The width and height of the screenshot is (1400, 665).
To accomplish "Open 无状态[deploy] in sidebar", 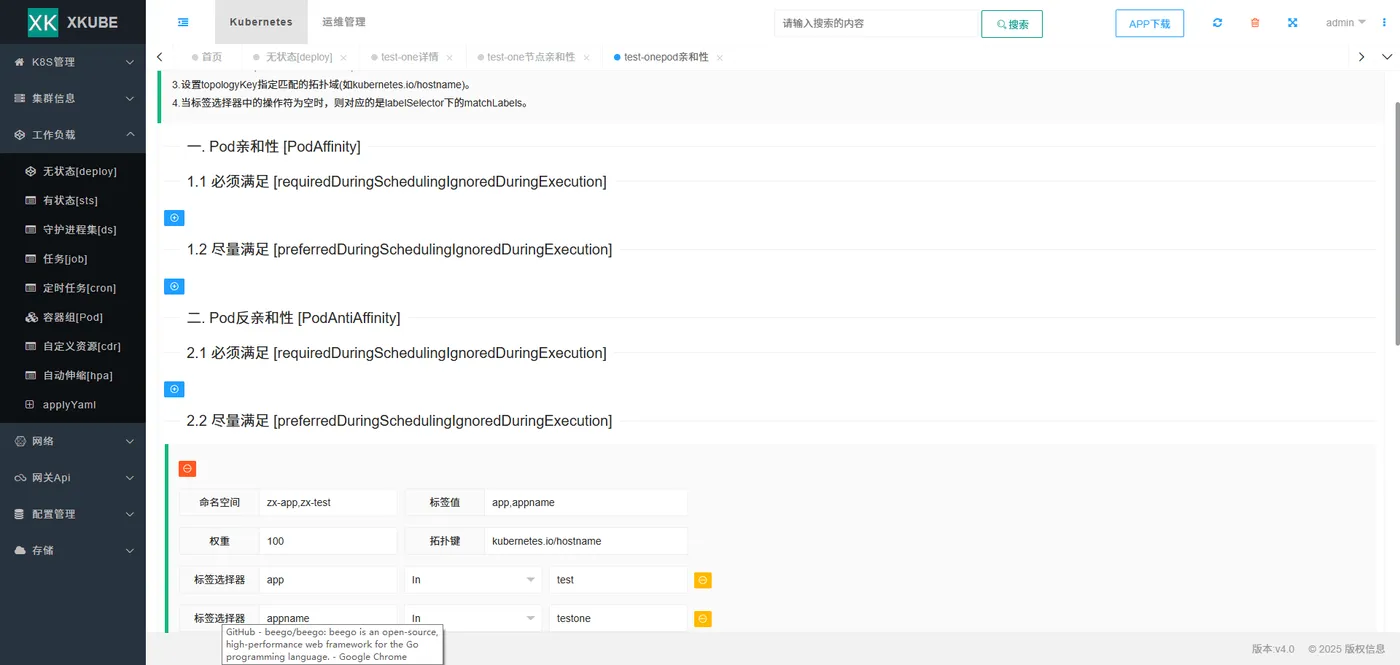I will click(x=73, y=171).
